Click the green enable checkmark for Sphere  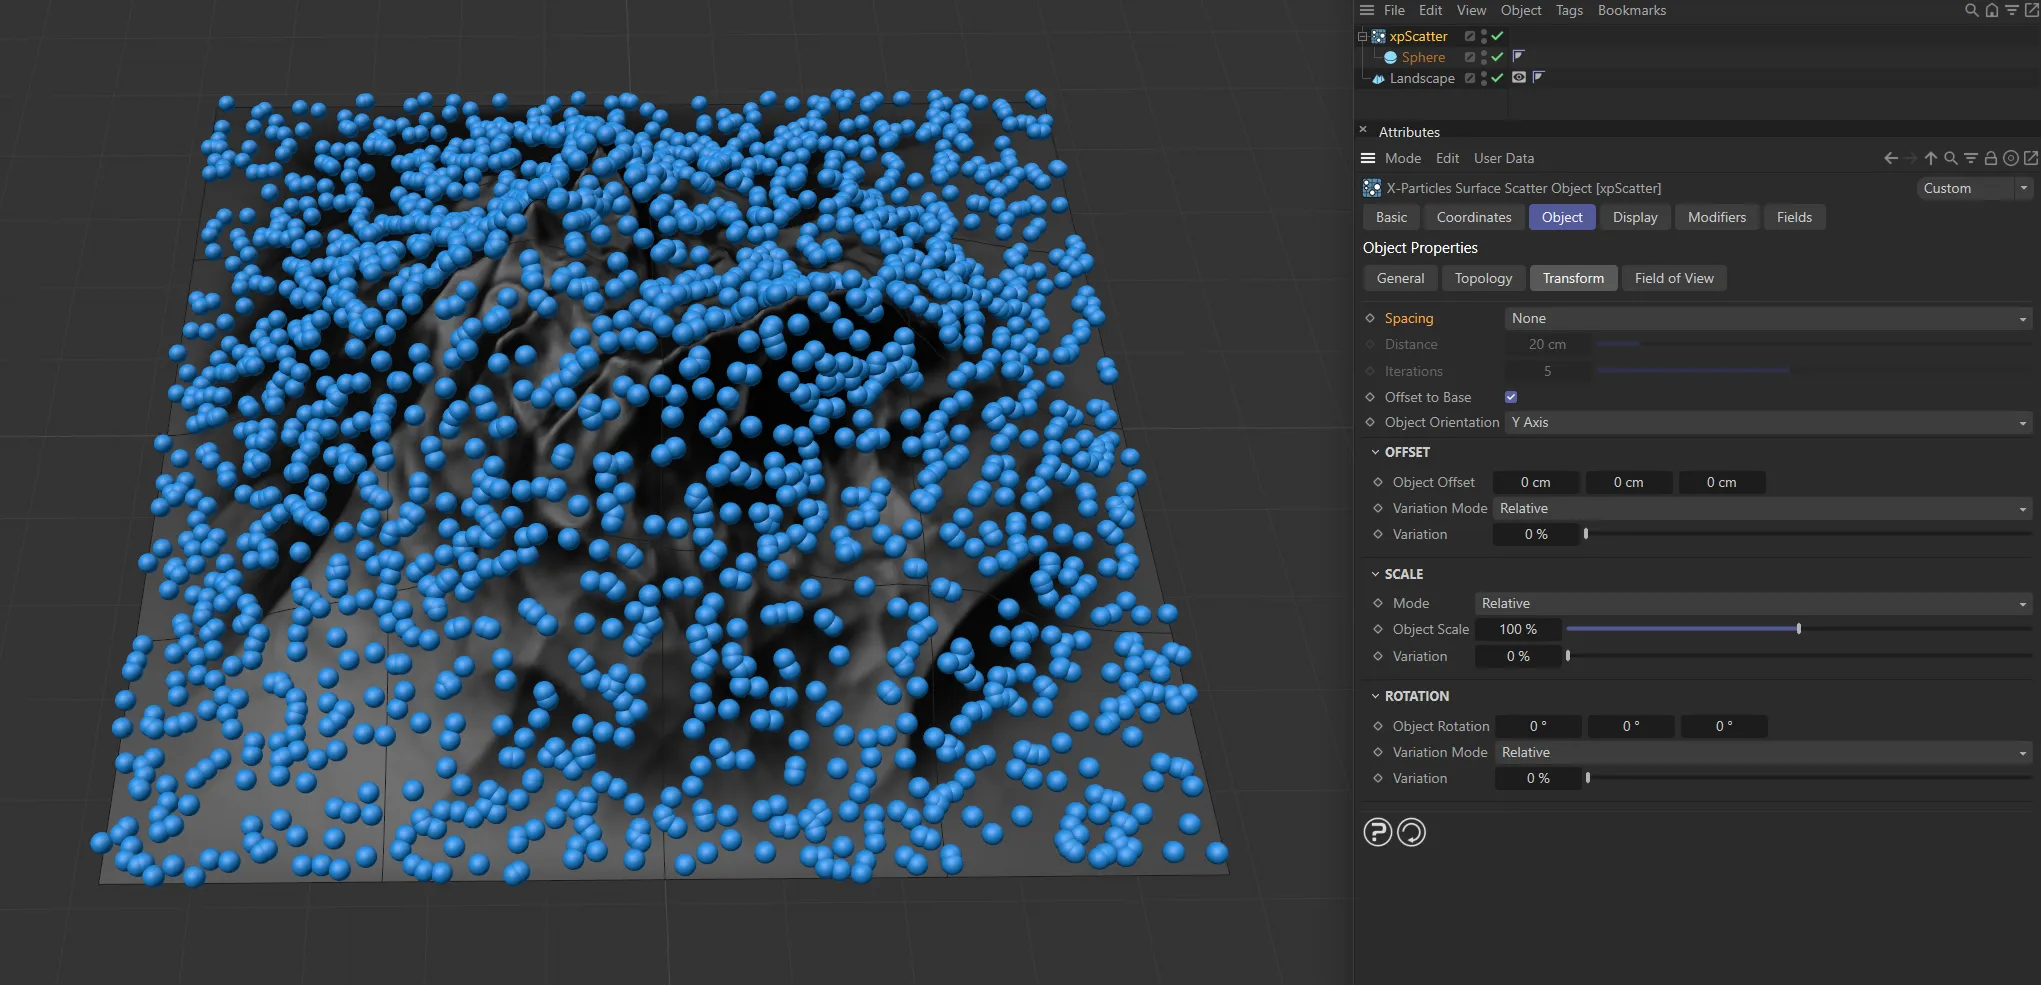coord(1497,57)
